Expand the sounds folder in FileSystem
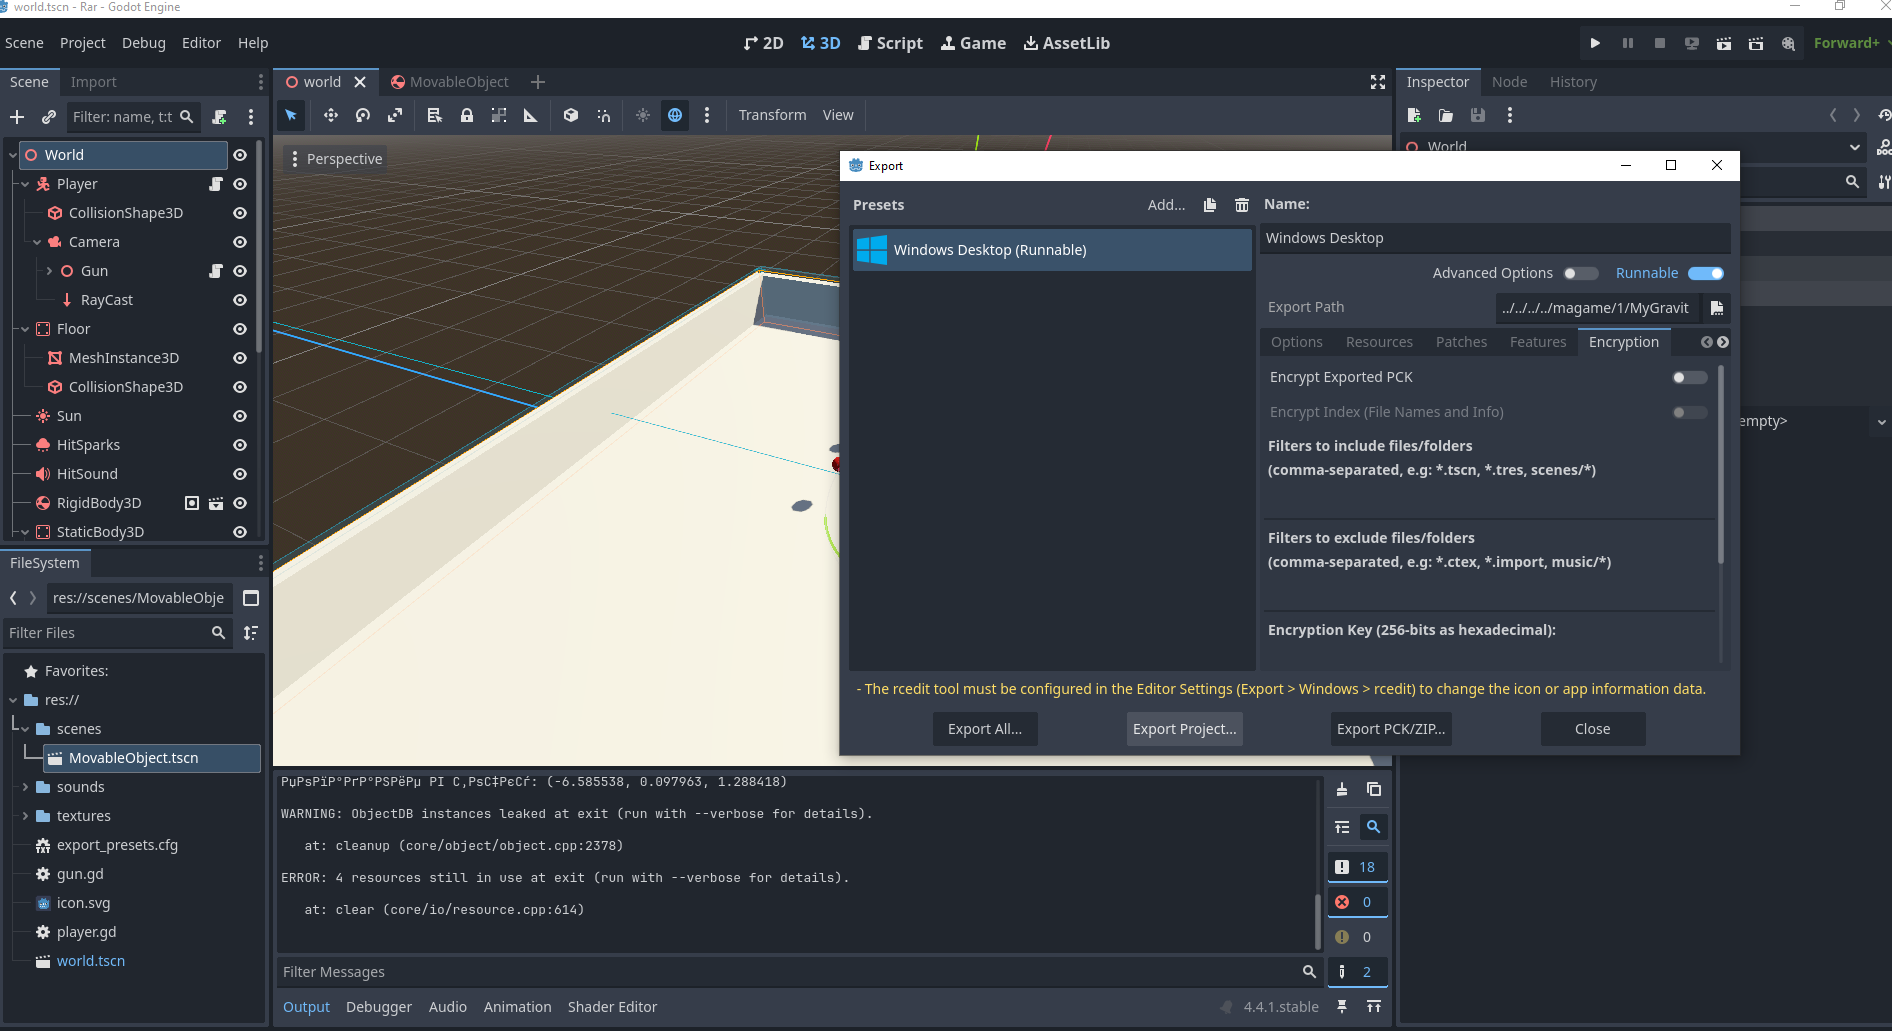This screenshot has width=1892, height=1031. (25, 787)
